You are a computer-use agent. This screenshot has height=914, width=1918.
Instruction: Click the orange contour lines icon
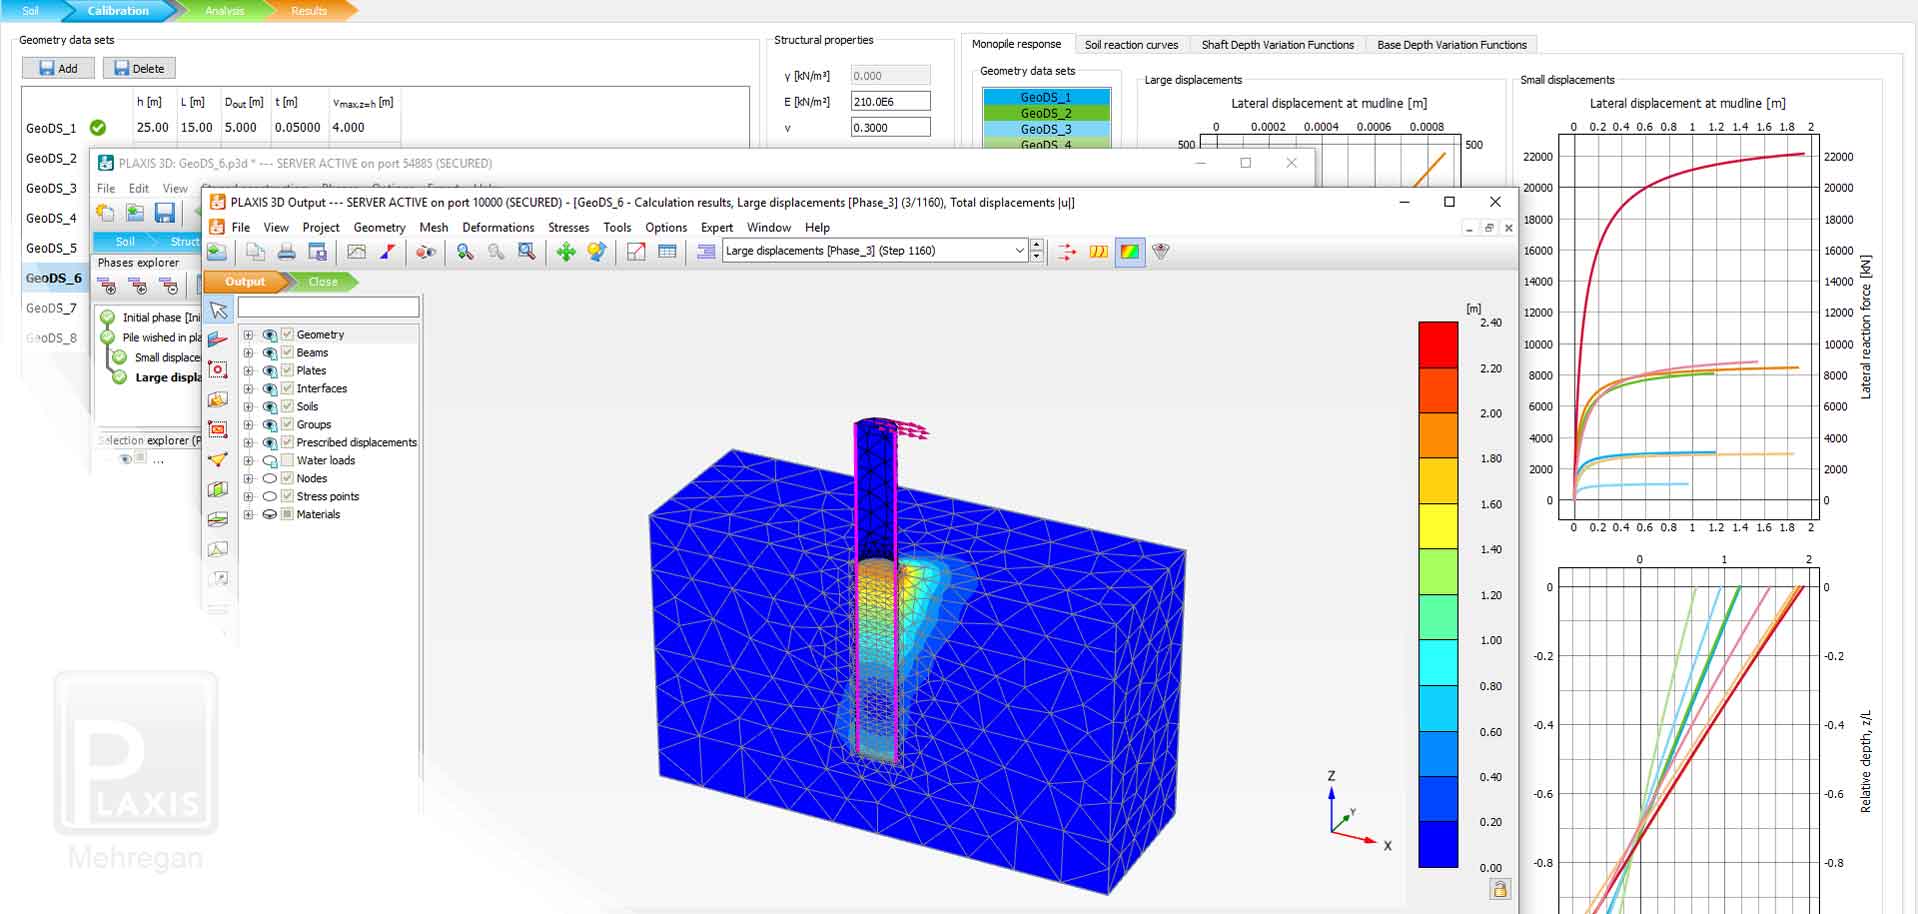(x=1098, y=252)
